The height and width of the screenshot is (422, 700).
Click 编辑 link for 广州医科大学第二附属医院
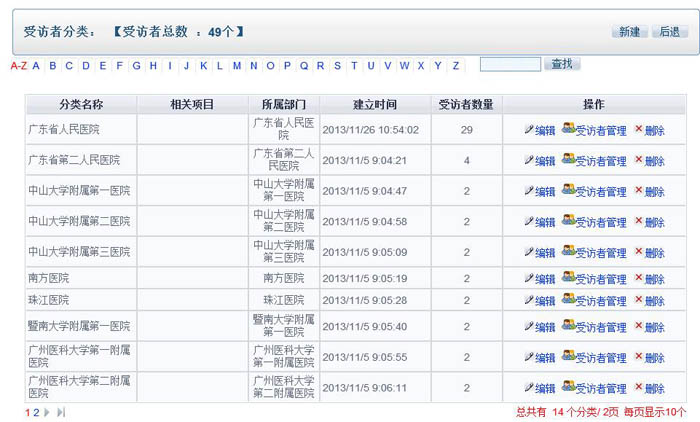(x=545, y=389)
